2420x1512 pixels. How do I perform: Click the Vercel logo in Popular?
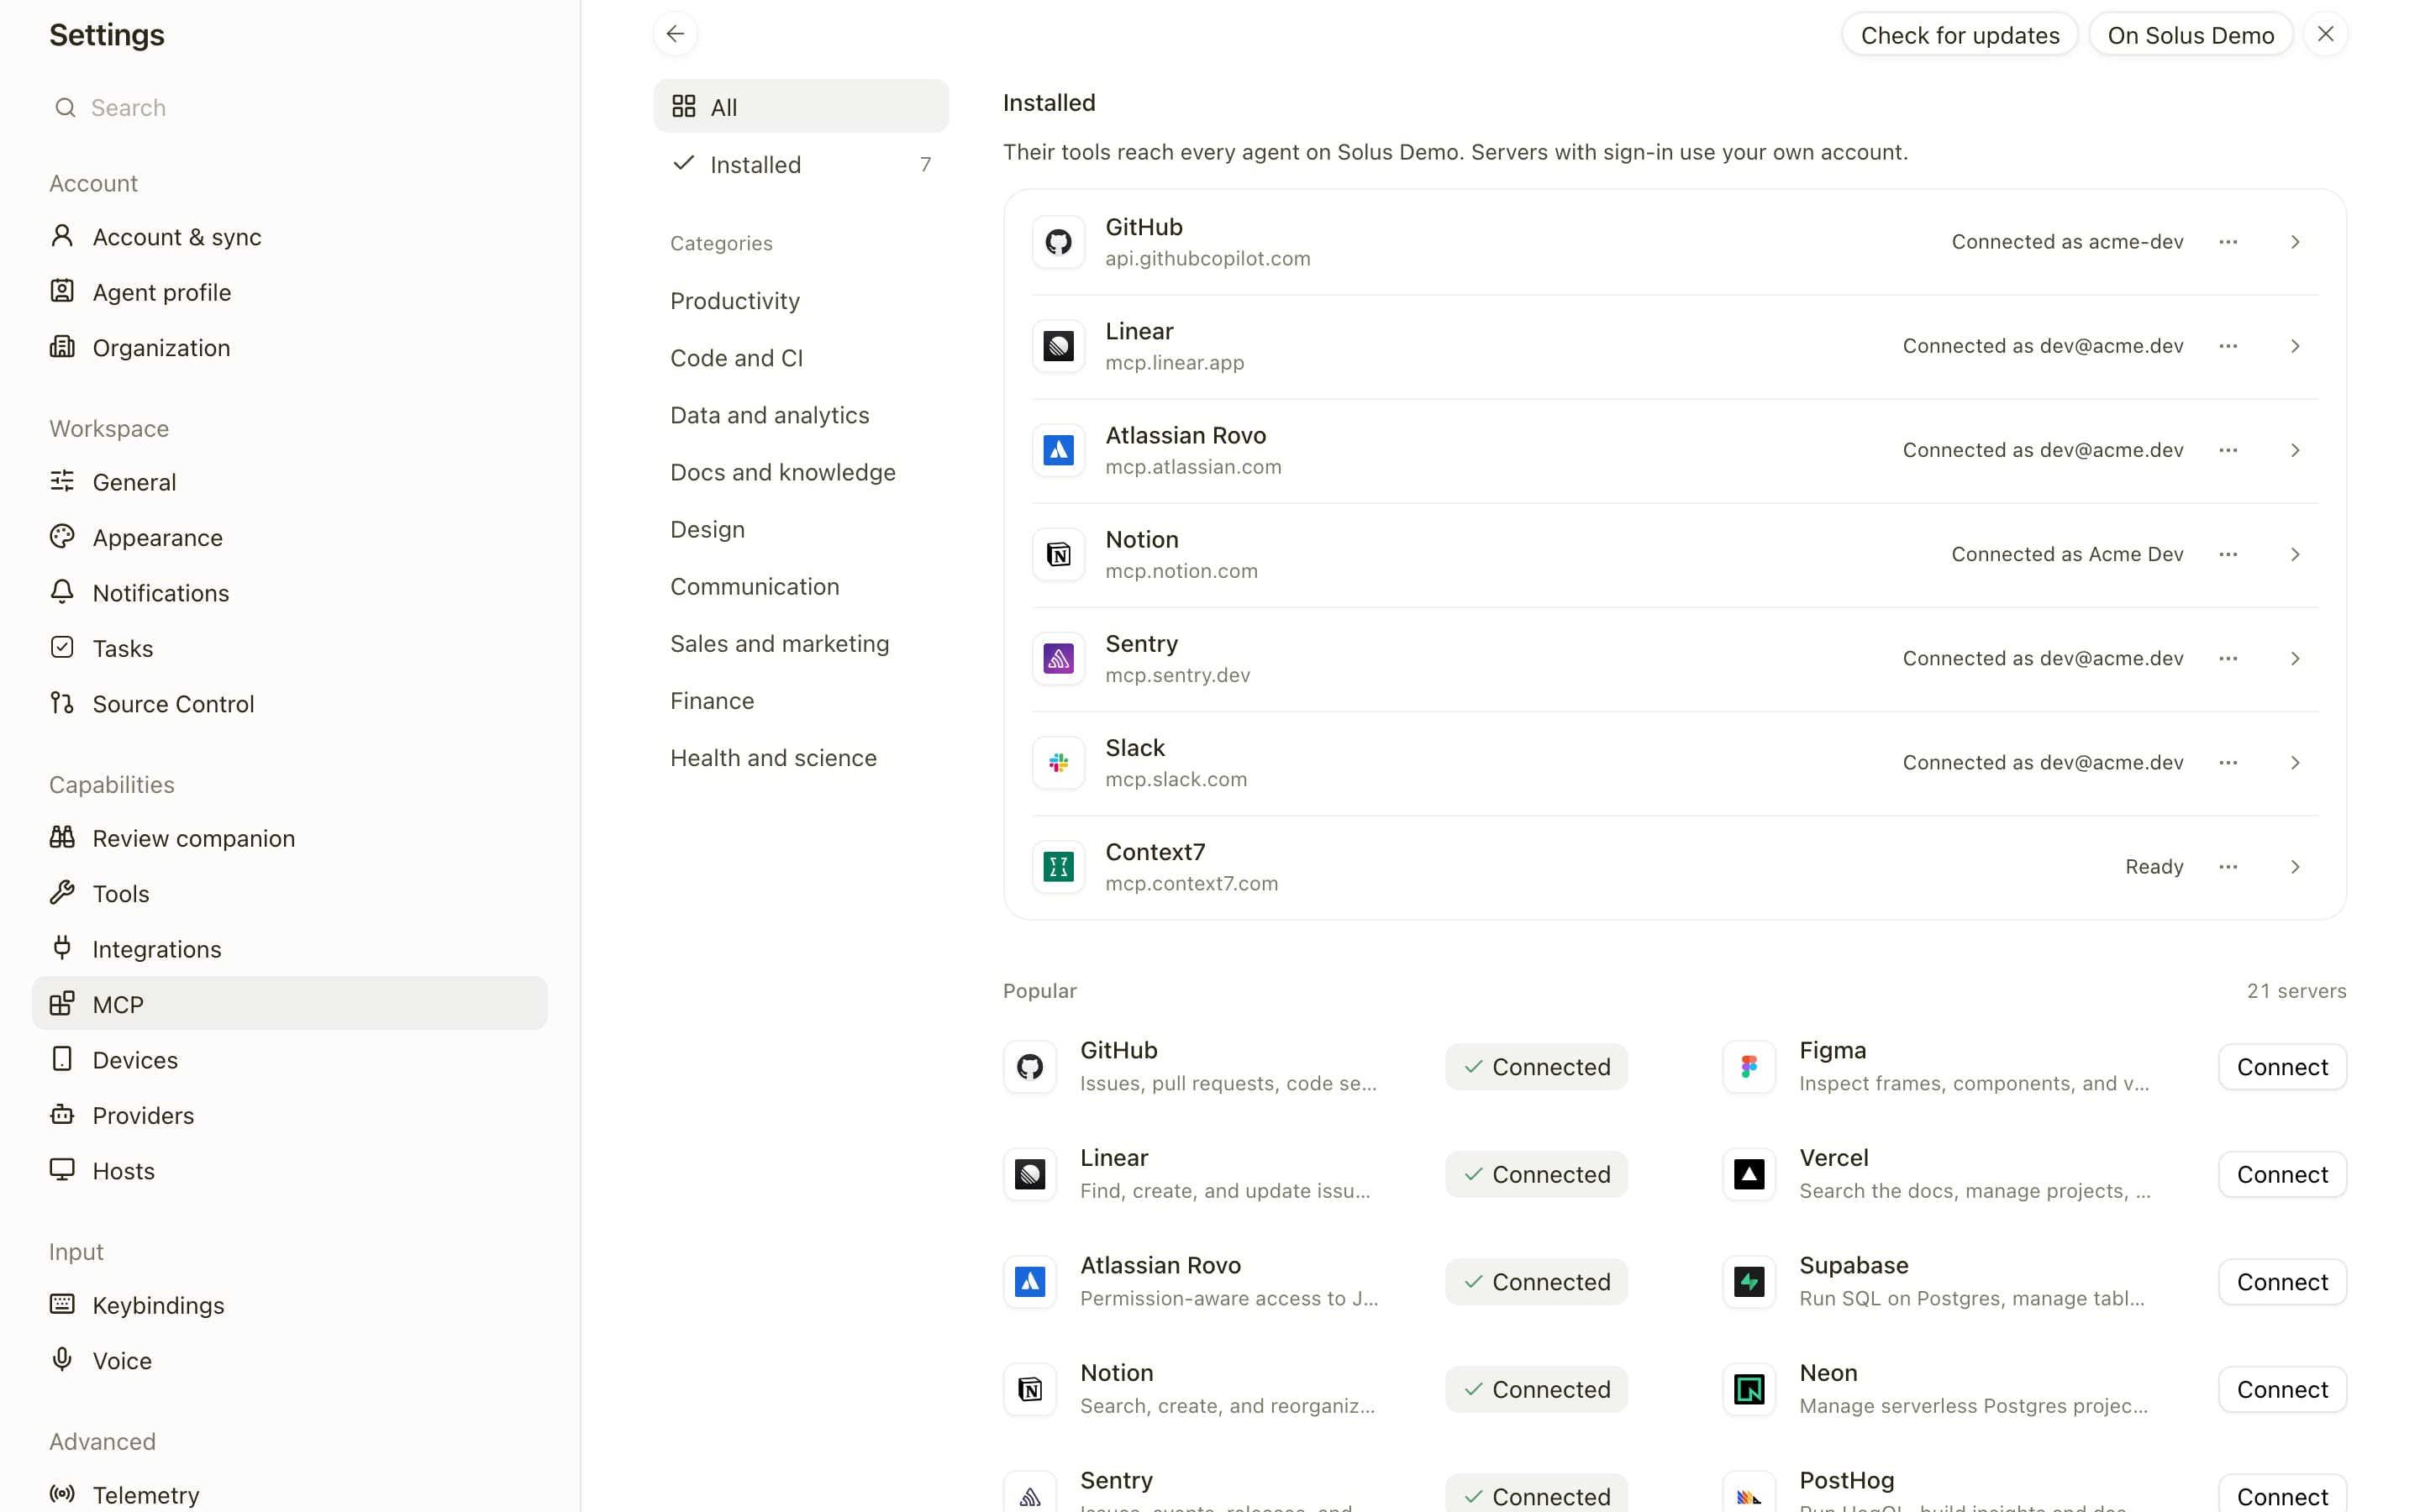pyautogui.click(x=1749, y=1174)
